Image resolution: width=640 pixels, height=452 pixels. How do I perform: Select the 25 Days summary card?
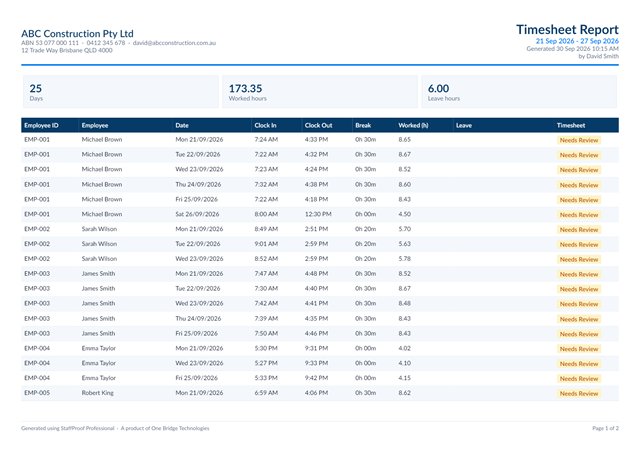click(x=121, y=91)
